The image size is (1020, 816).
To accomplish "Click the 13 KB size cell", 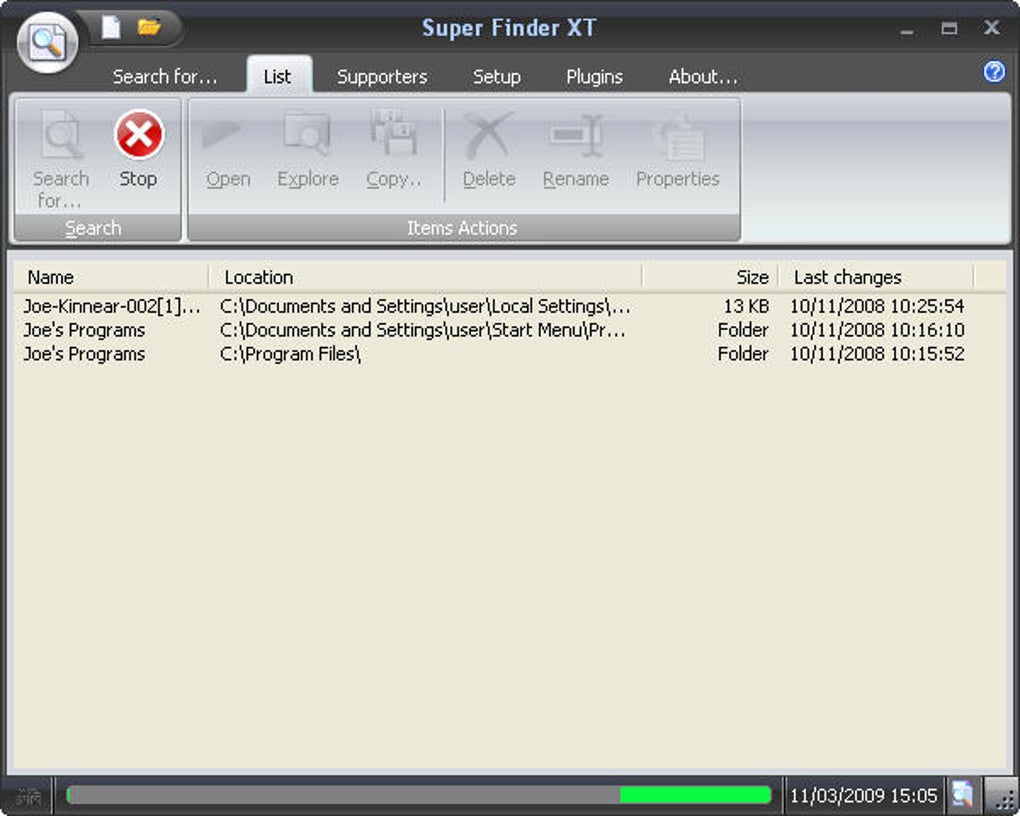I will (x=746, y=306).
